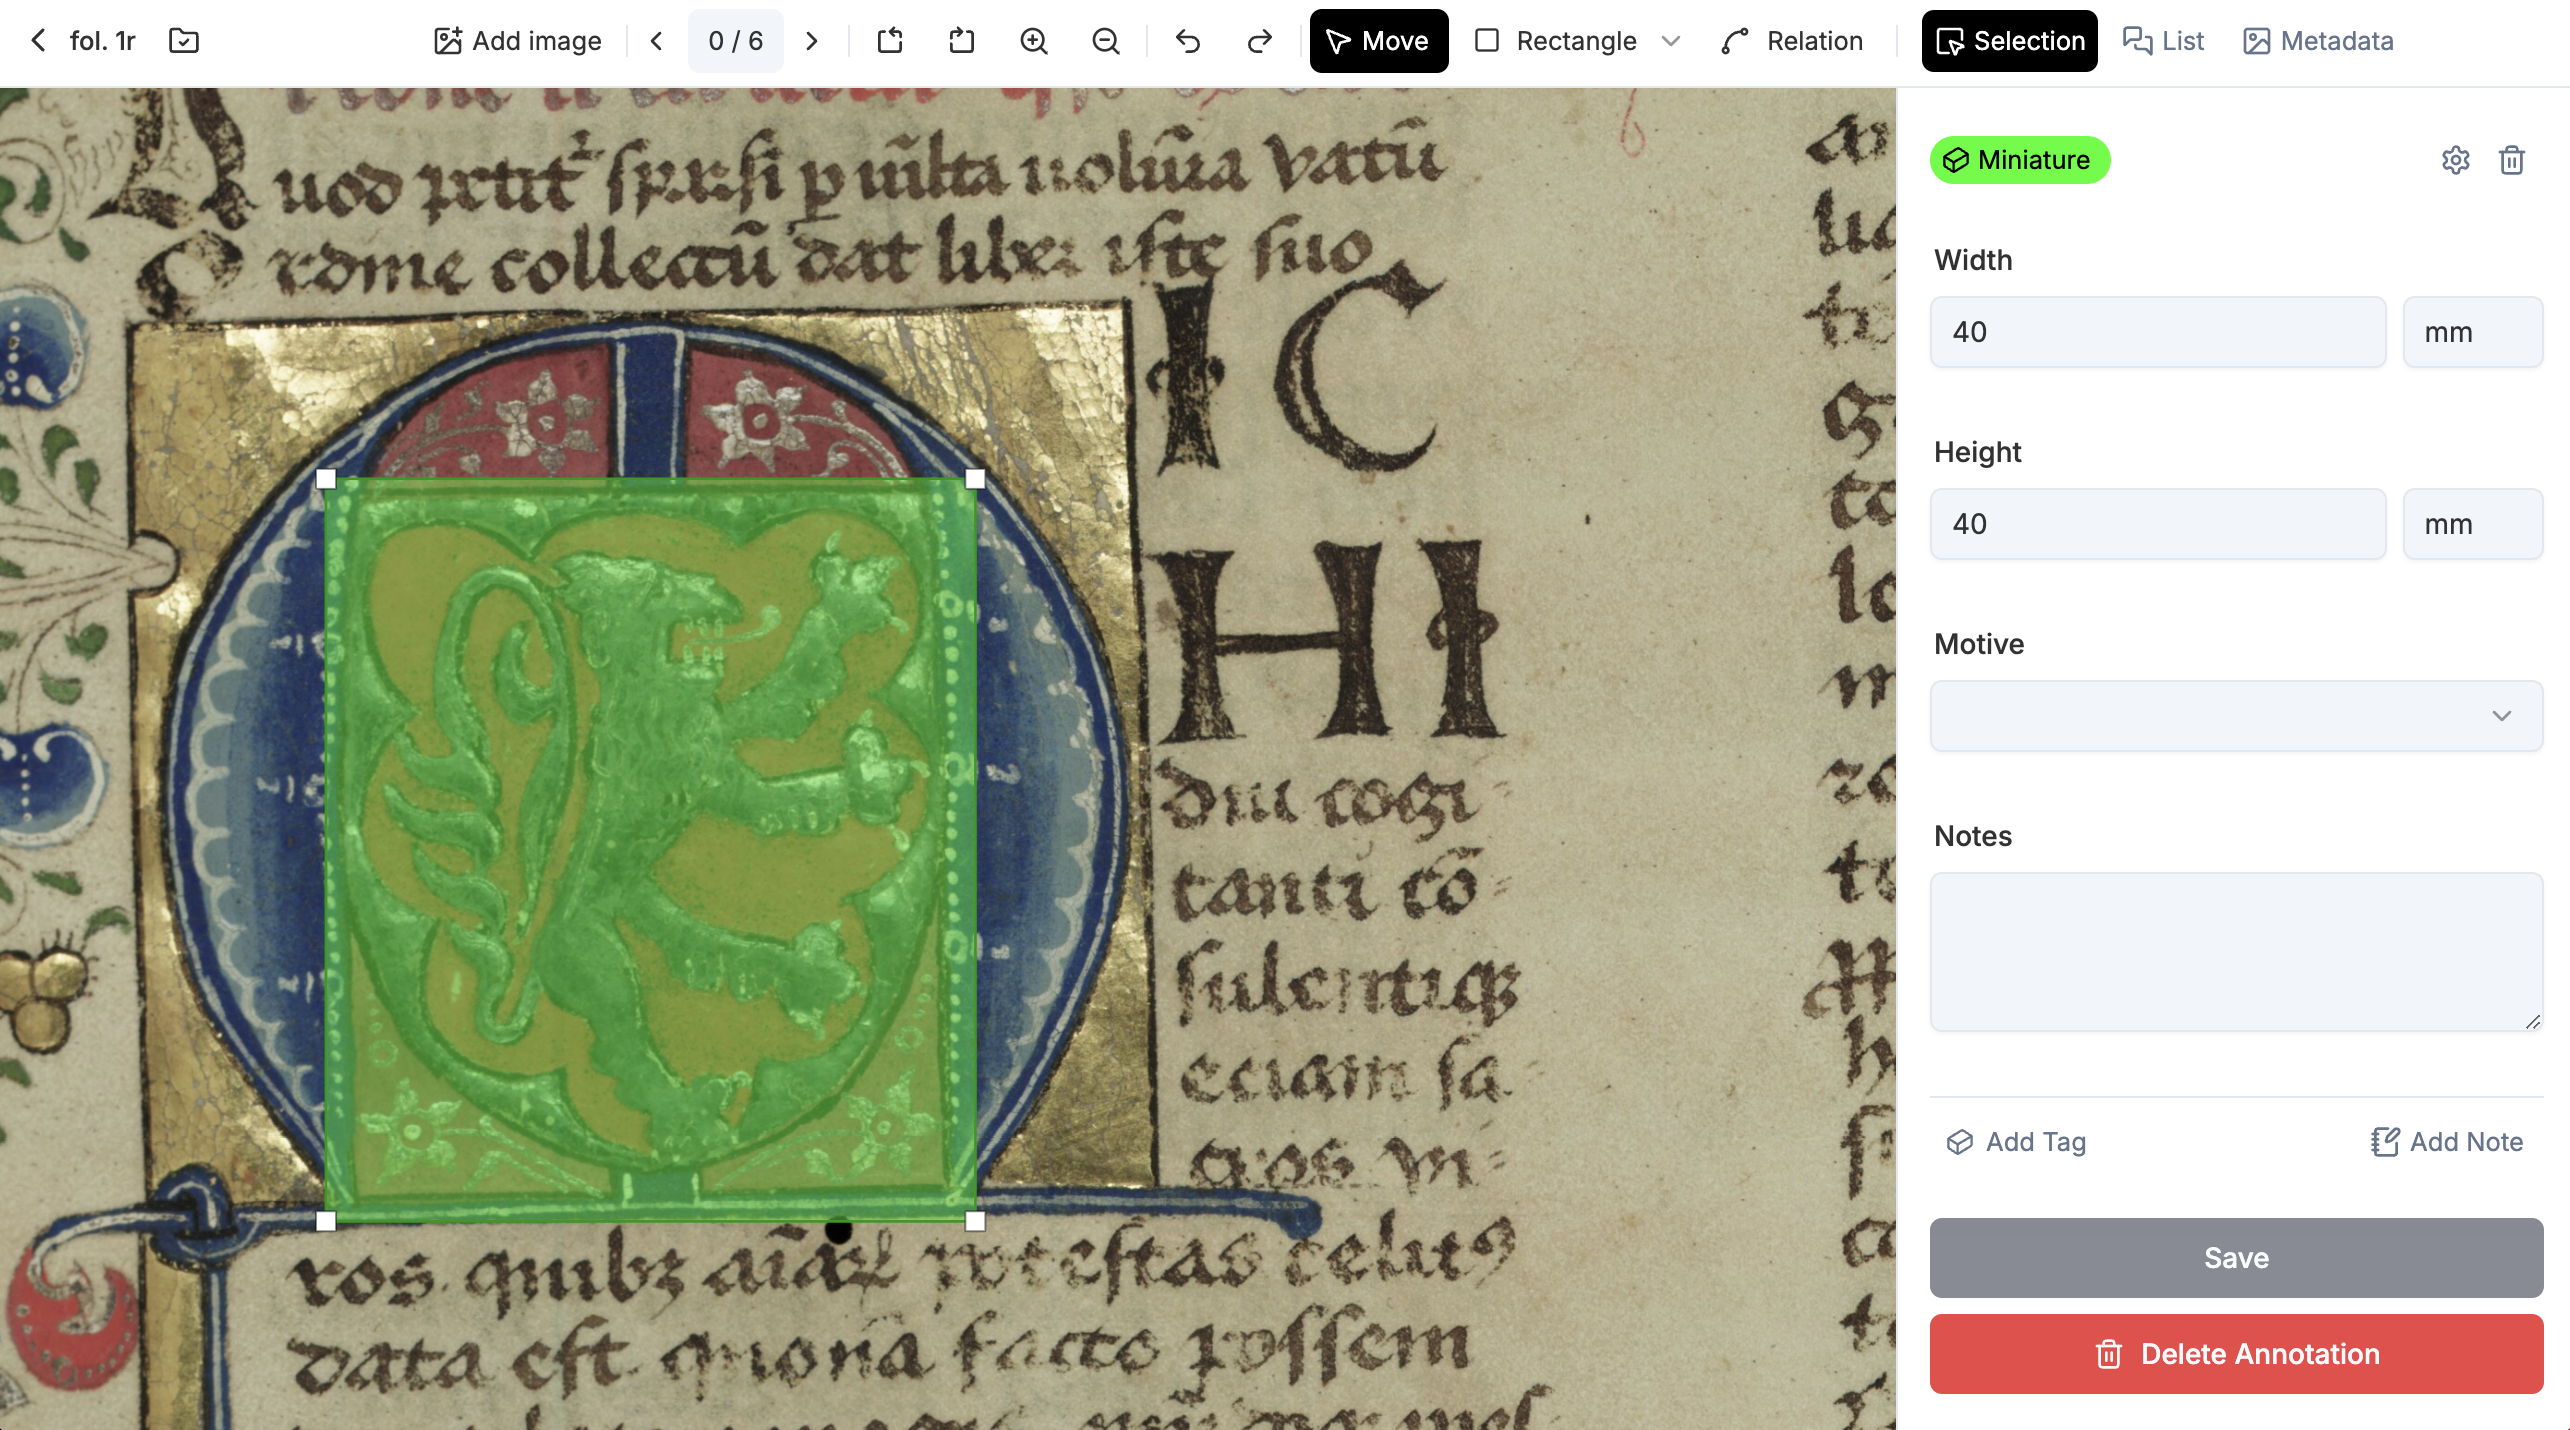This screenshot has width=2570, height=1430.
Task: Open the Motive dropdown
Action: click(2236, 716)
